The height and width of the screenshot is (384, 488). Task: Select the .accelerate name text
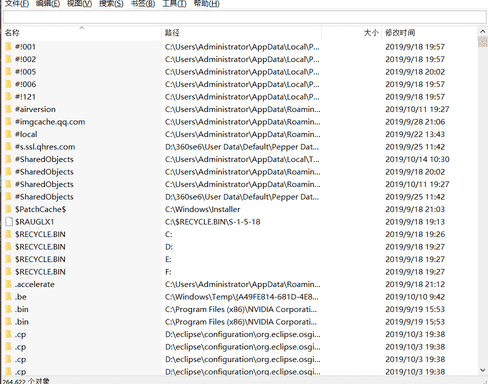pyautogui.click(x=35, y=284)
